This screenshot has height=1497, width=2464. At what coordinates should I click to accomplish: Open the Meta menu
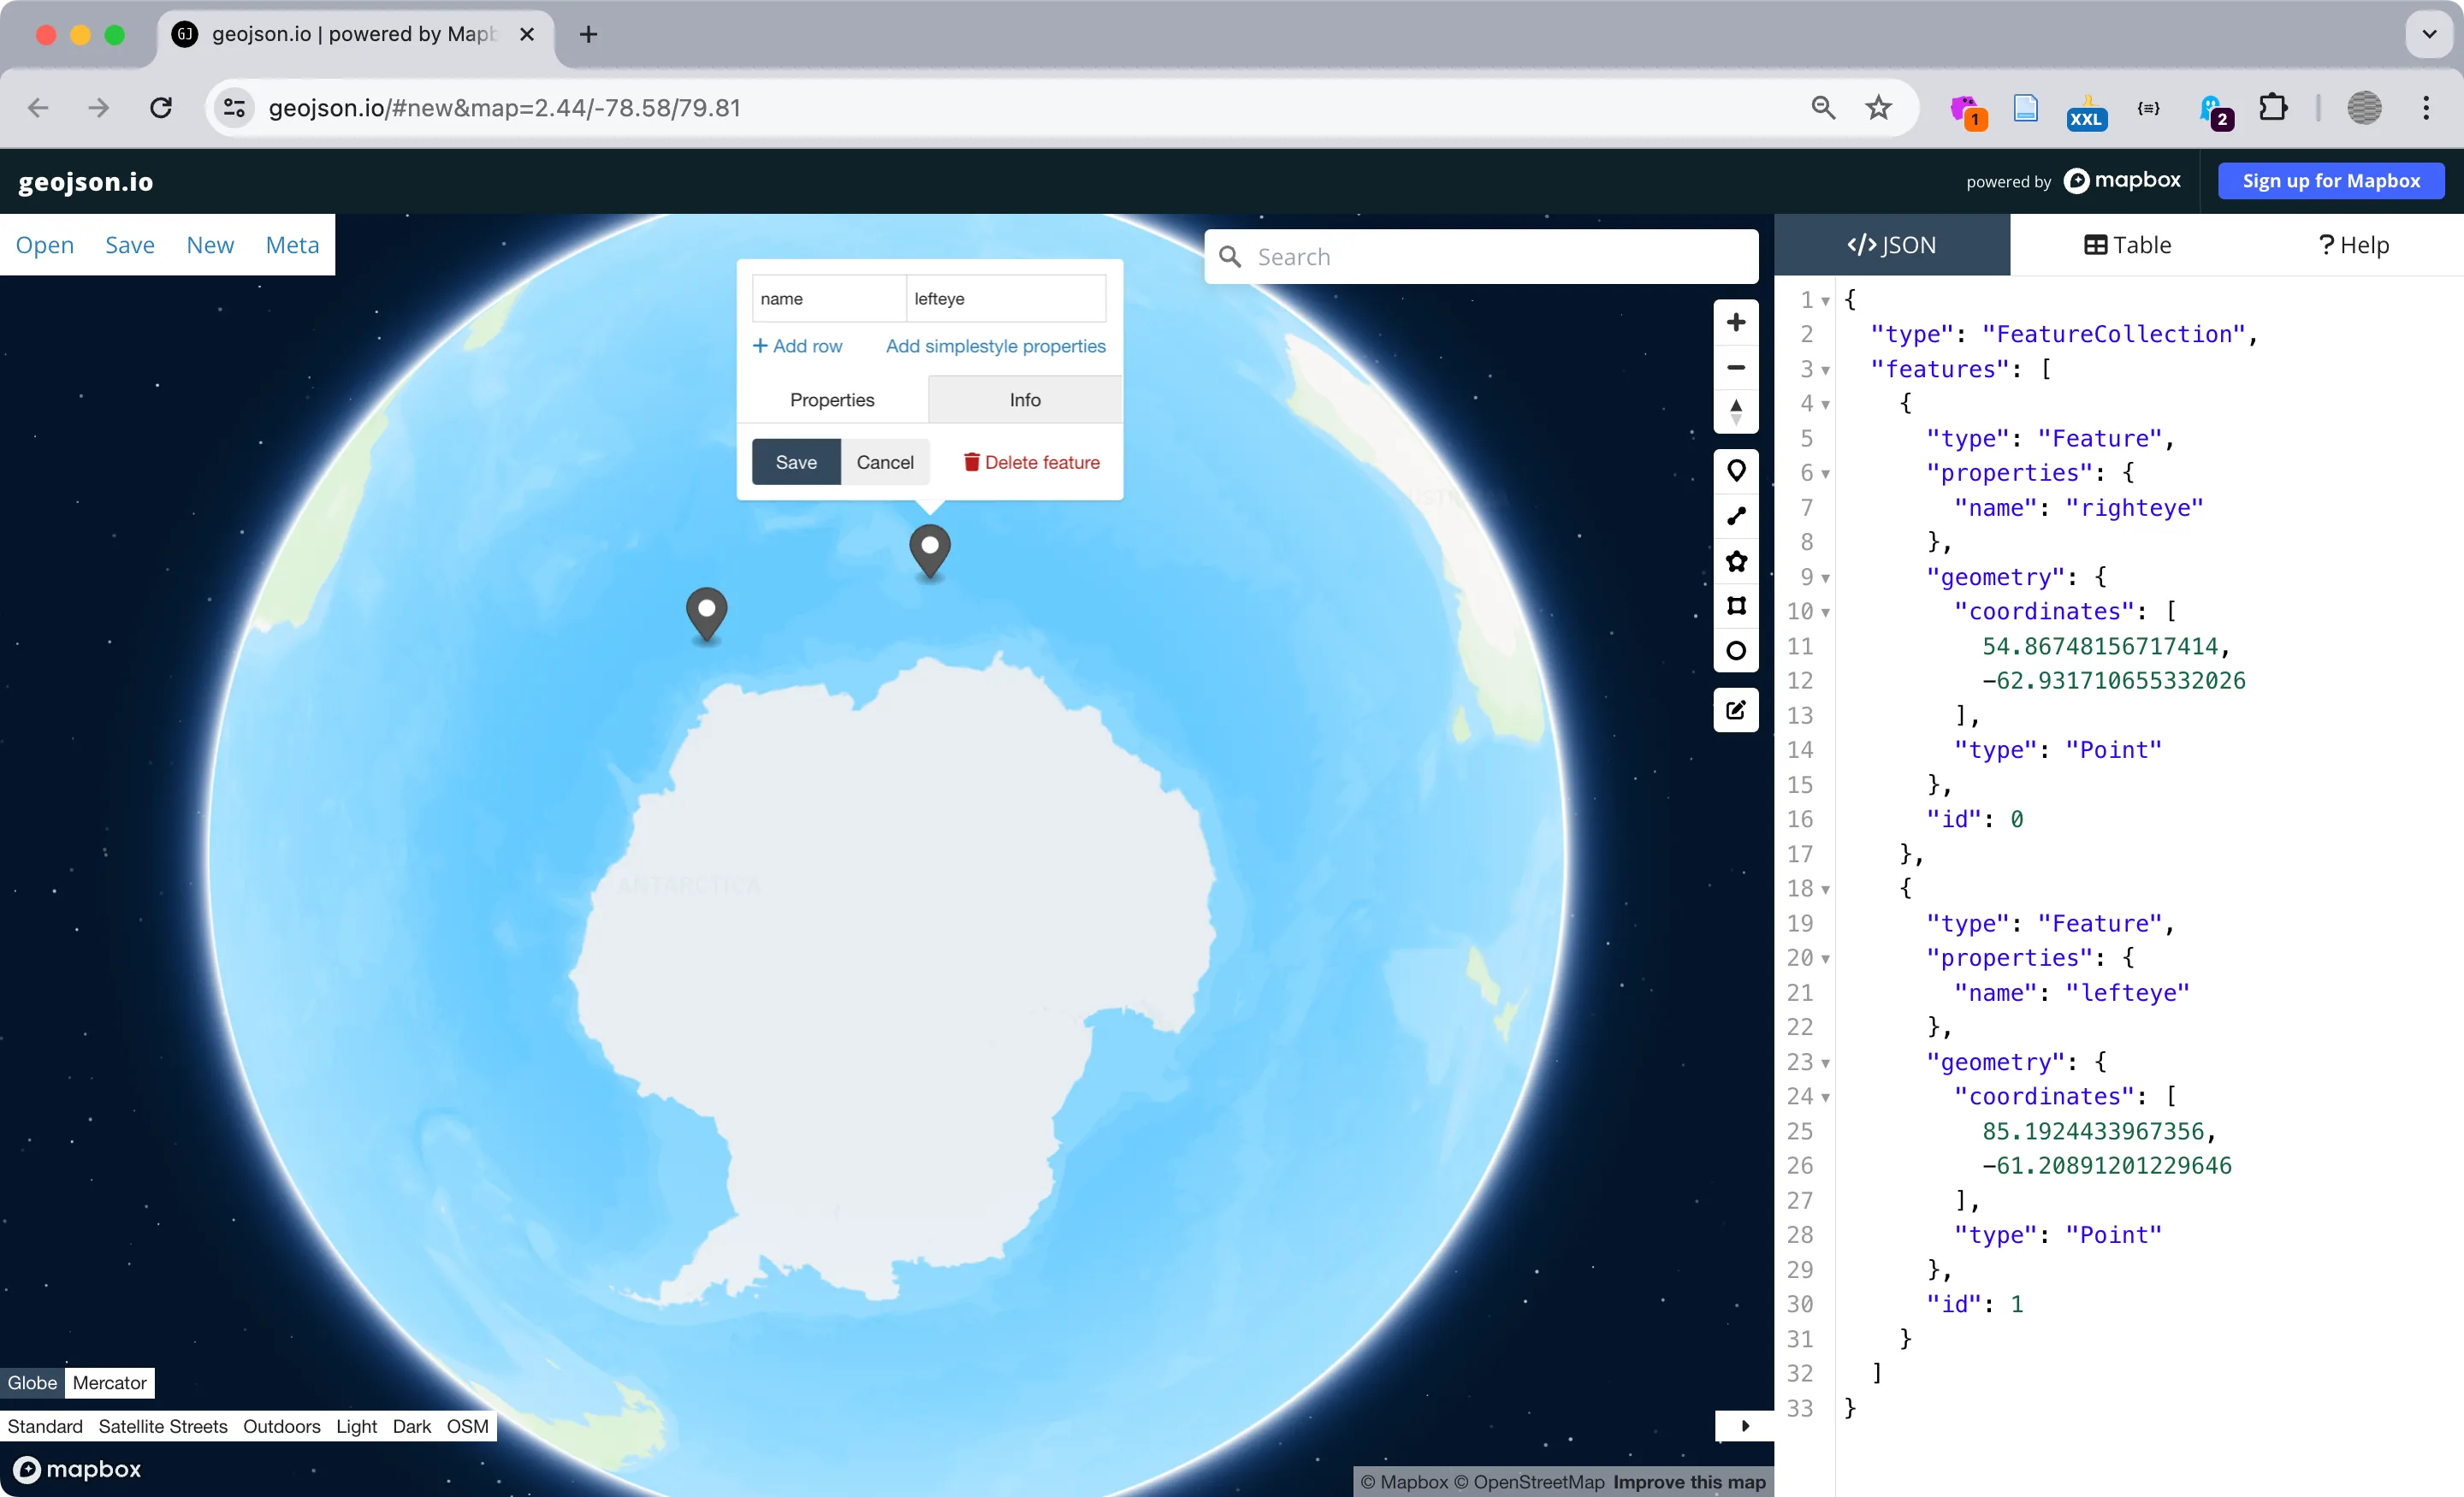tap(291, 244)
